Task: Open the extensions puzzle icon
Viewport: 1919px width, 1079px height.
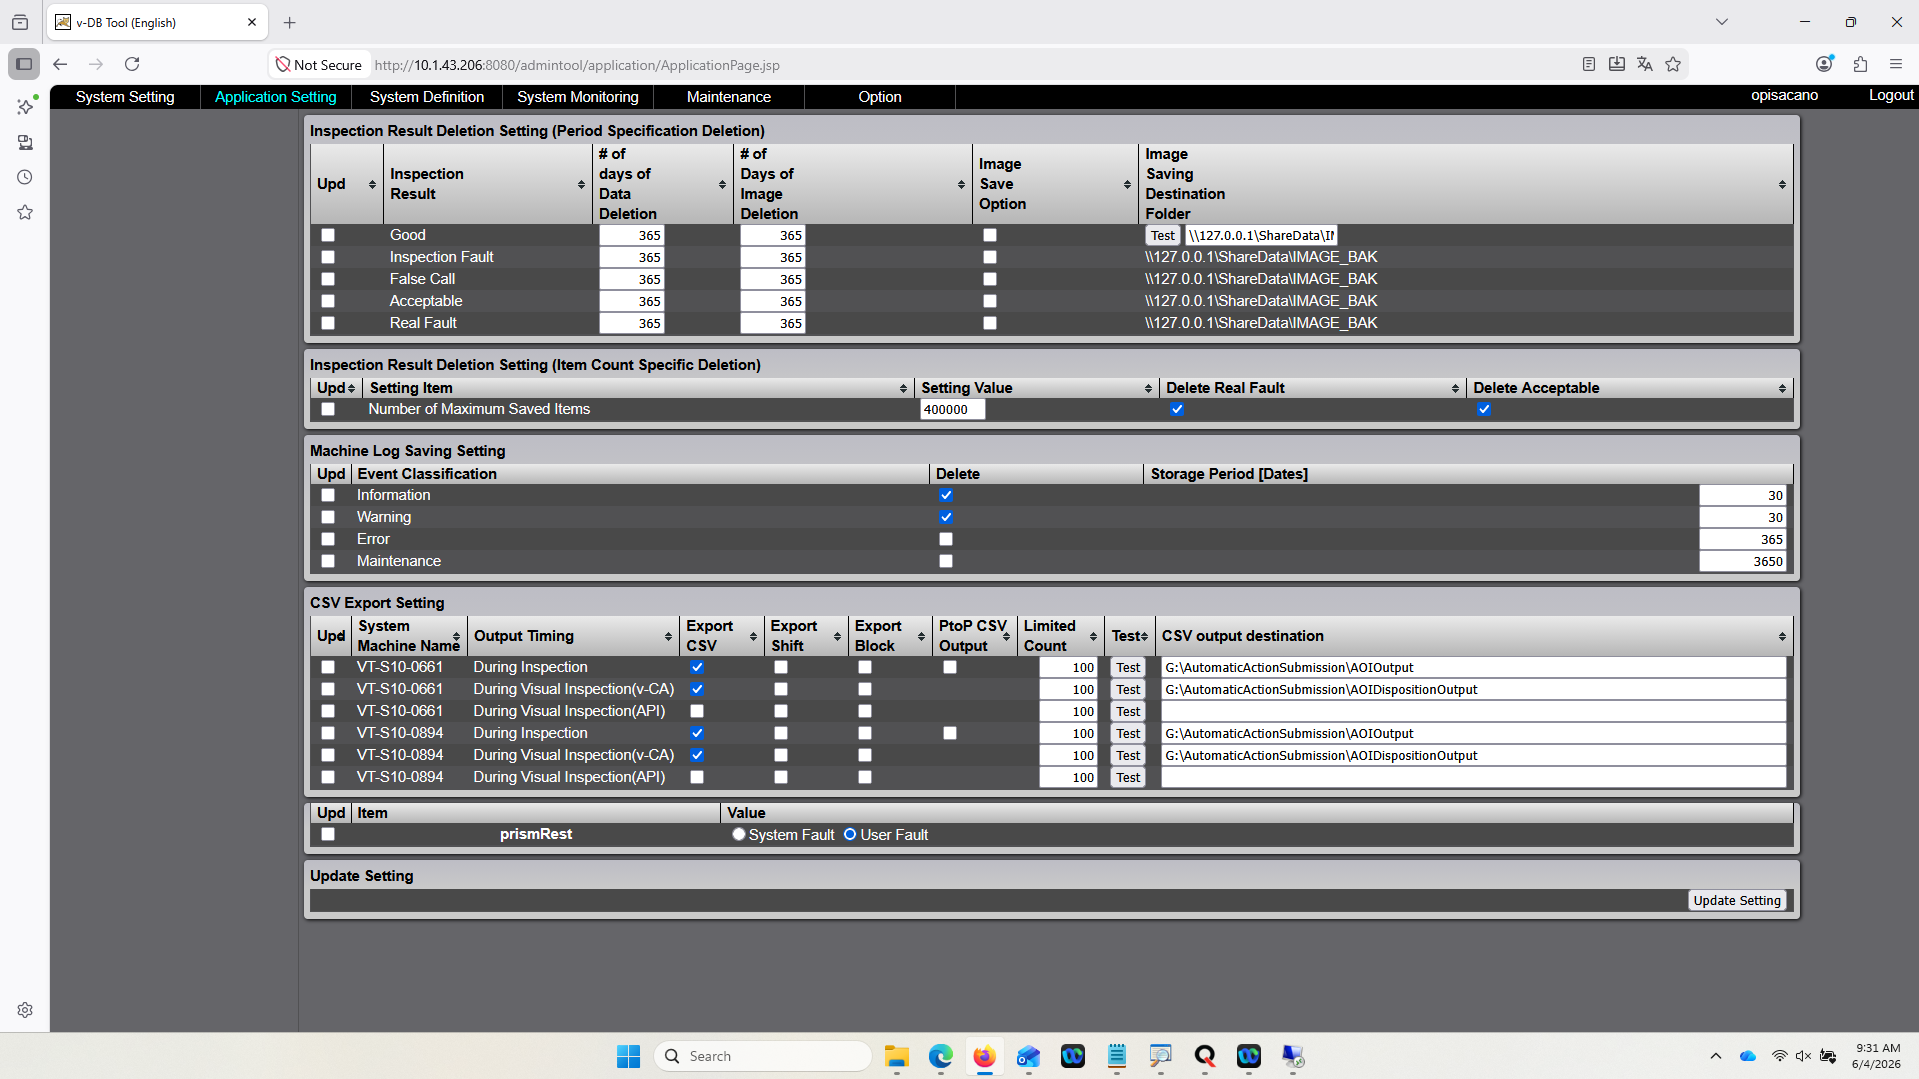Action: point(1860,64)
